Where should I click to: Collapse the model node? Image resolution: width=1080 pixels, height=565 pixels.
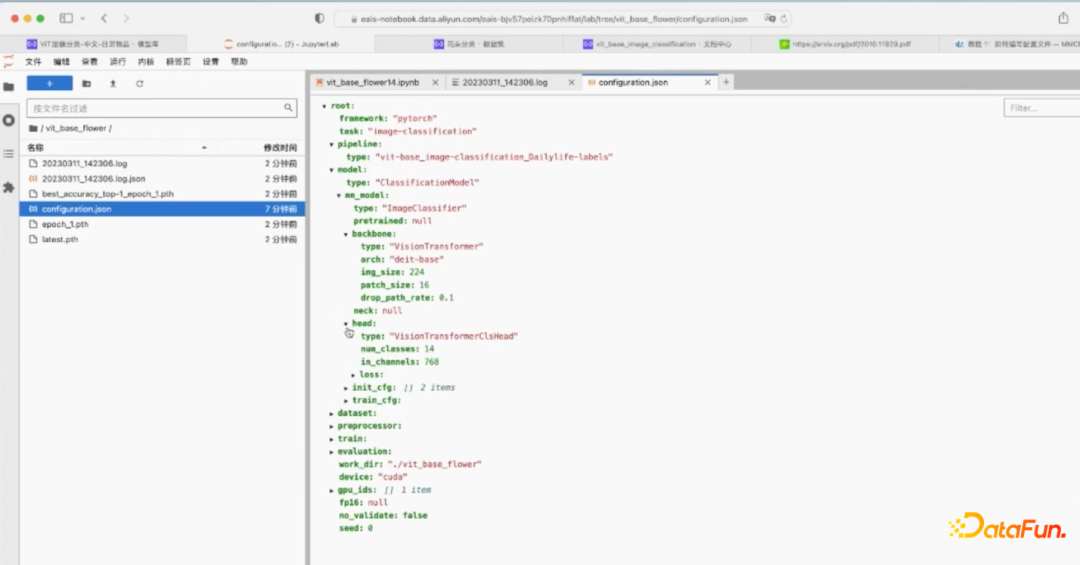click(331, 170)
